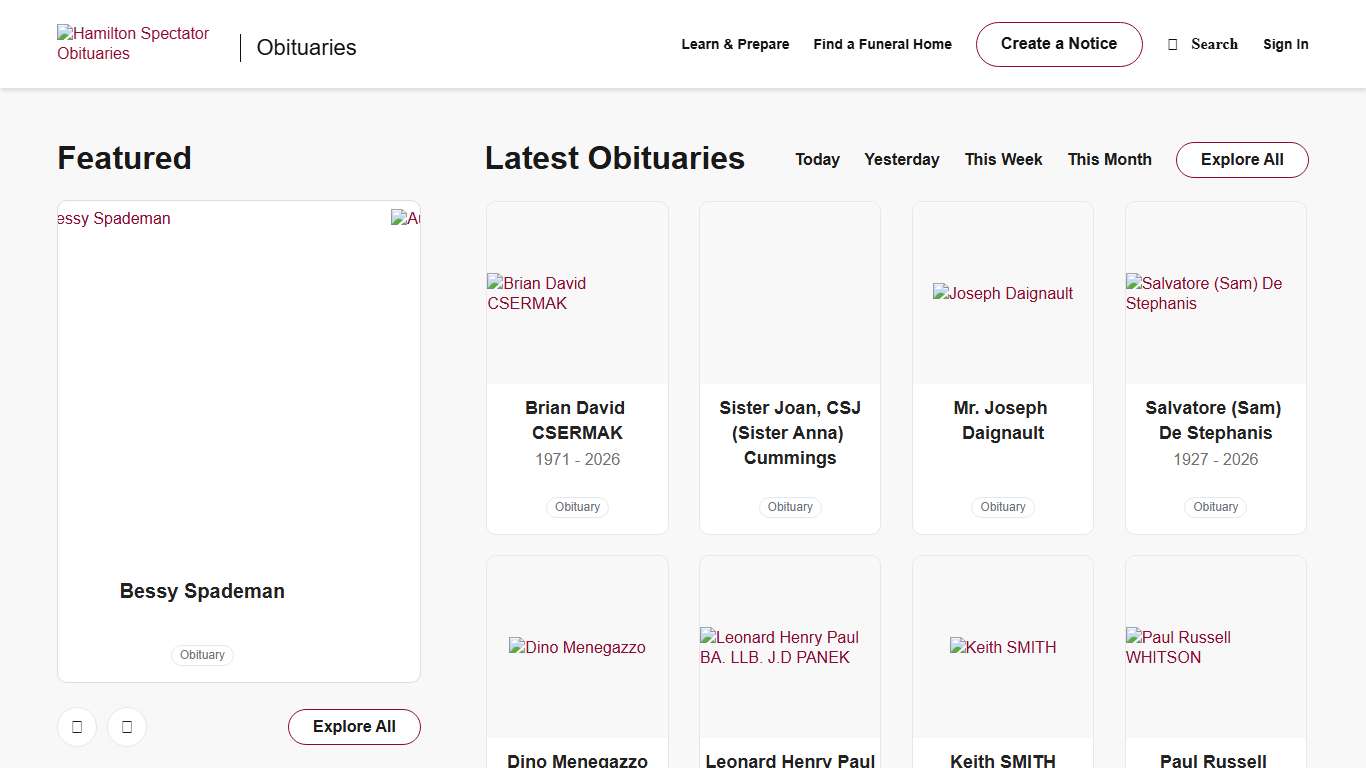
Task: Filter latest obituaries by Today
Action: point(817,160)
